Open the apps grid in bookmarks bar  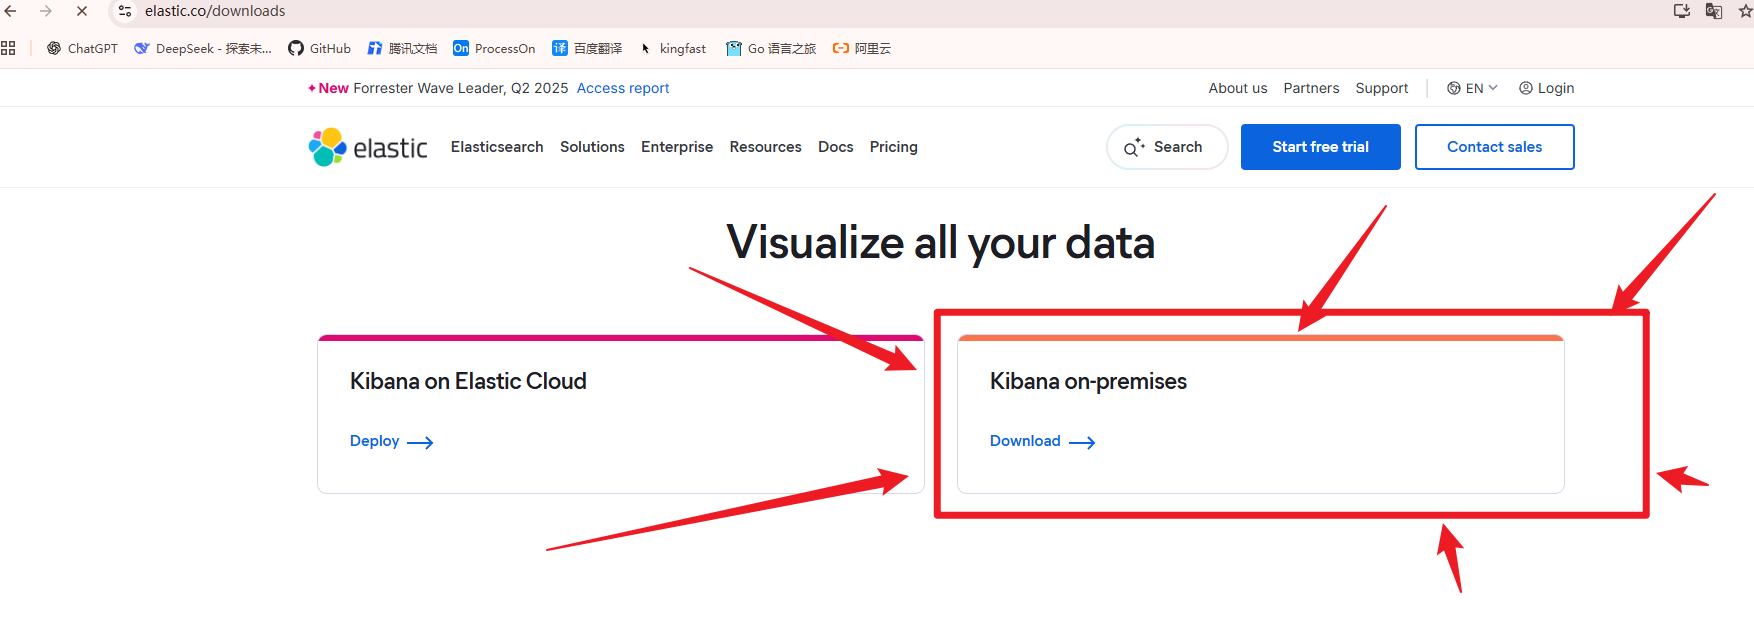coord(8,48)
